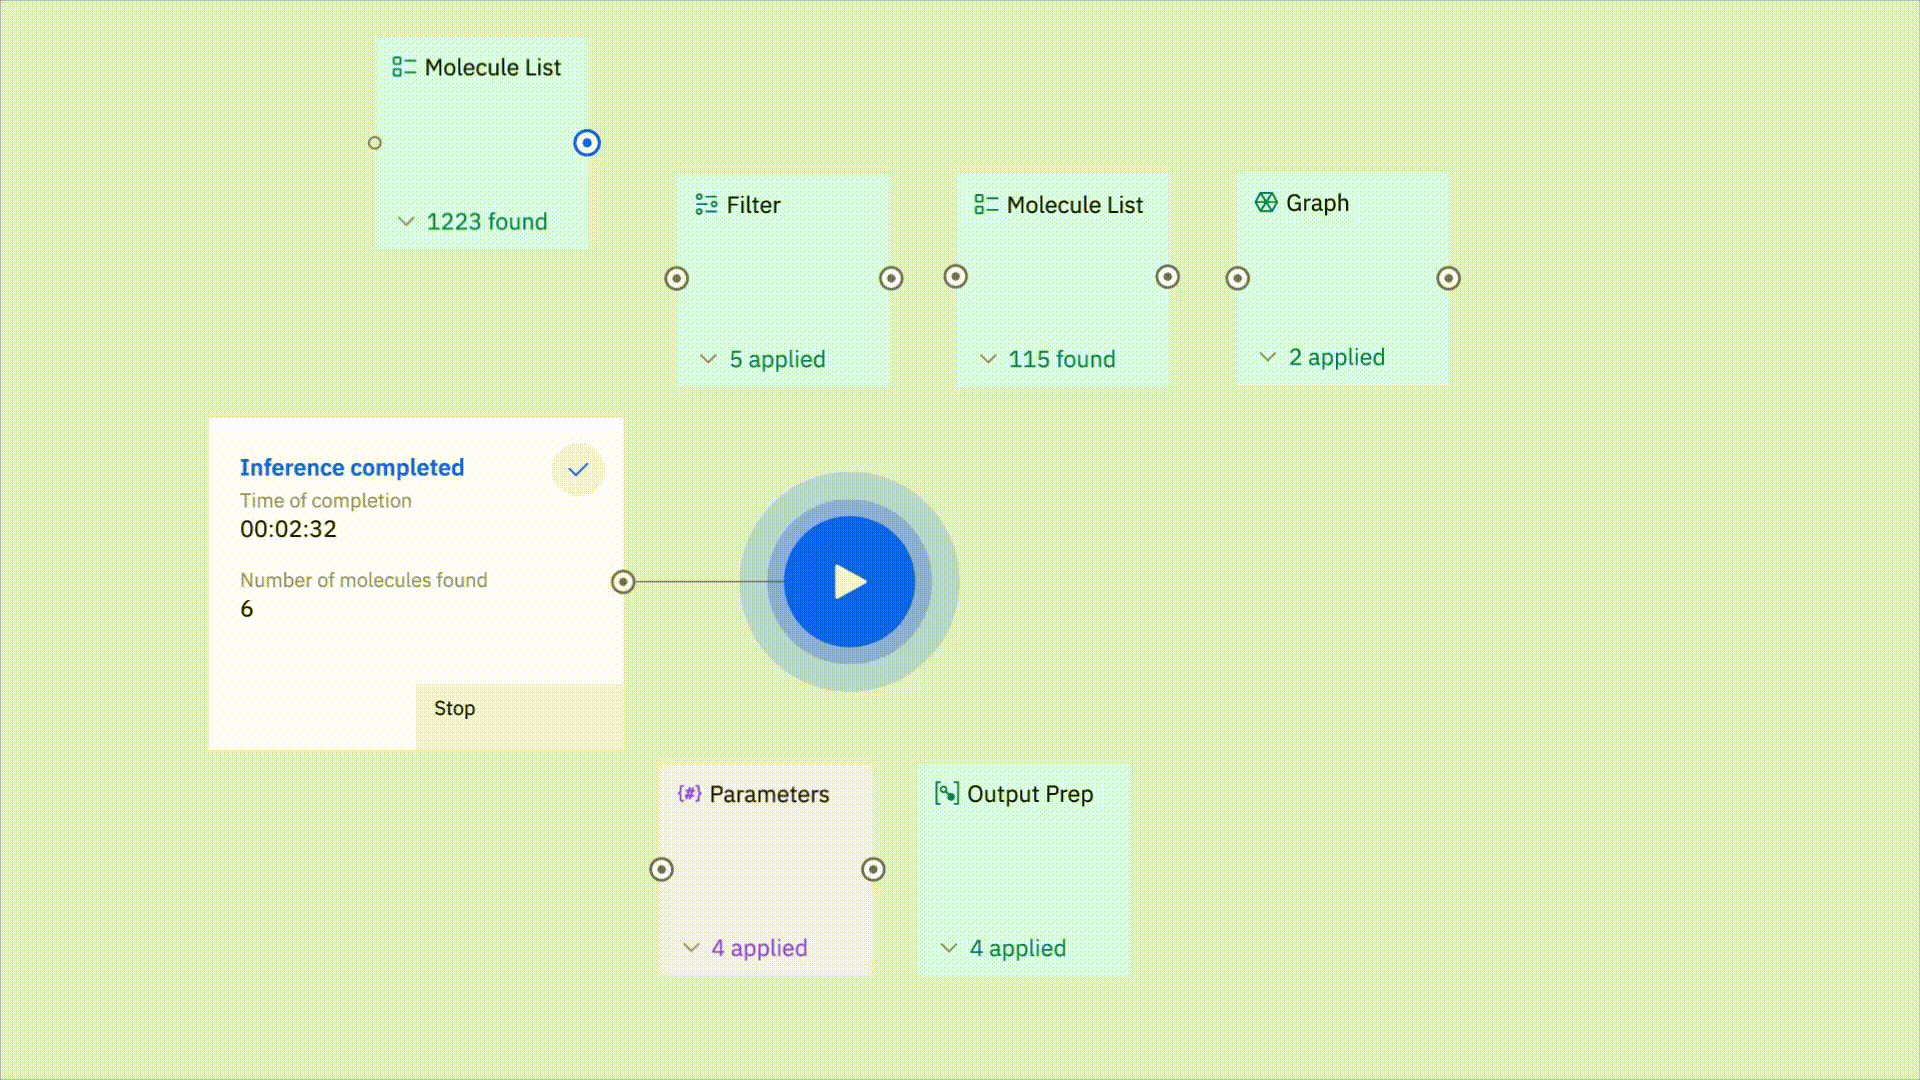Expand the 5 applied filter chevron
The width and height of the screenshot is (1920, 1080).
point(708,359)
